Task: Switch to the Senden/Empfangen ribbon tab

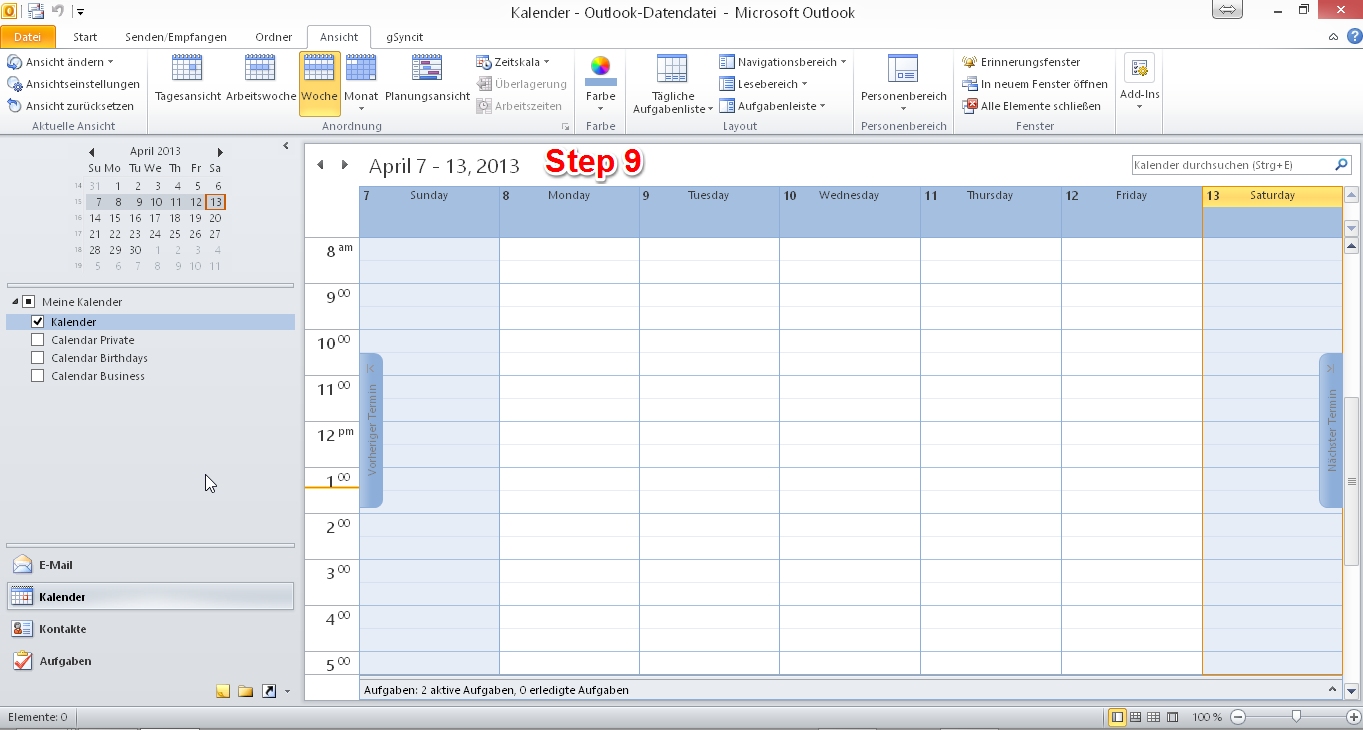Action: pos(176,37)
